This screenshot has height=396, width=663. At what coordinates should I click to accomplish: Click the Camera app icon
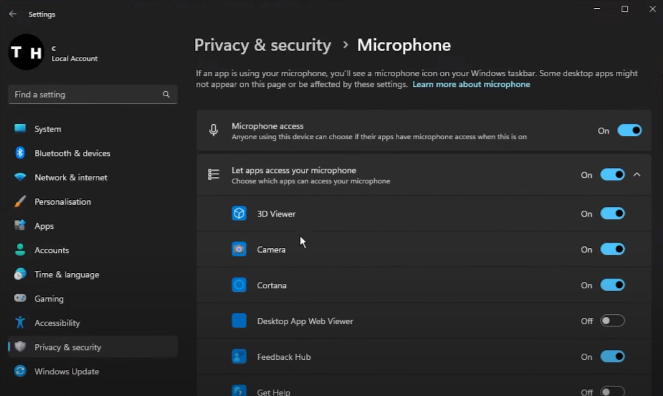point(239,249)
